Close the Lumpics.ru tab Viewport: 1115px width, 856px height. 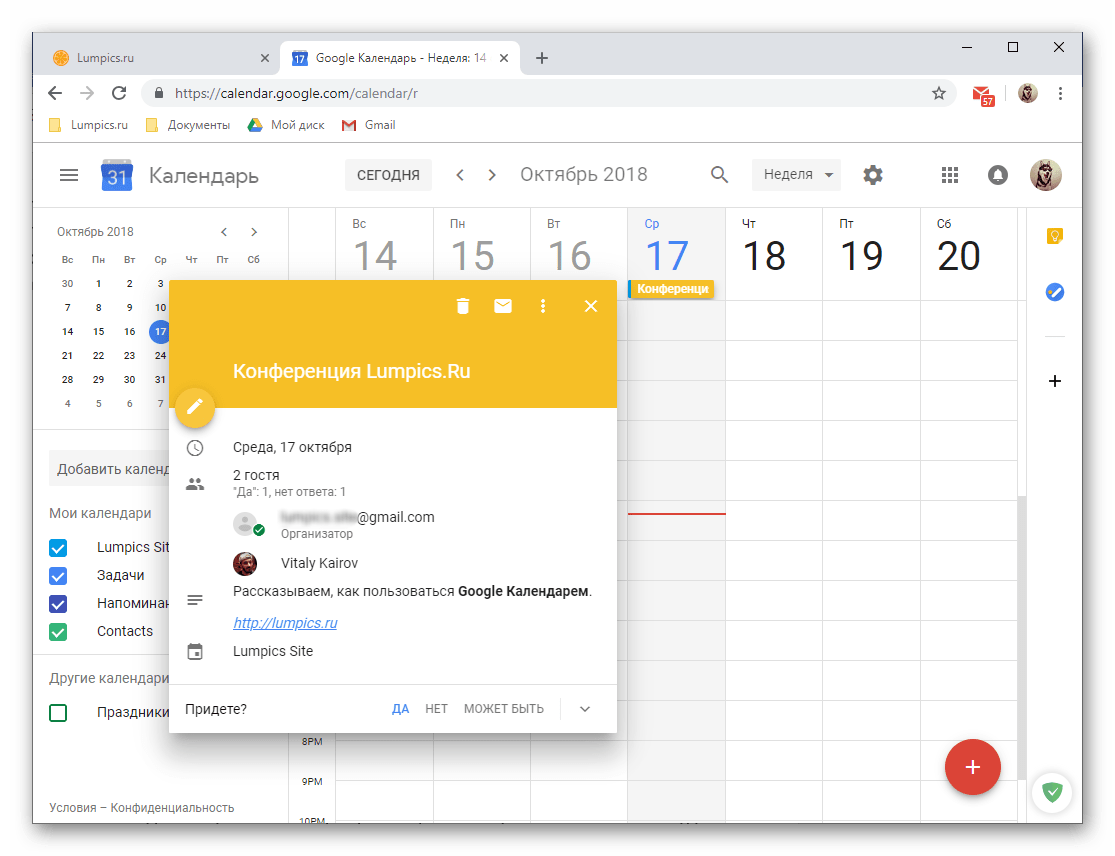coord(265,58)
